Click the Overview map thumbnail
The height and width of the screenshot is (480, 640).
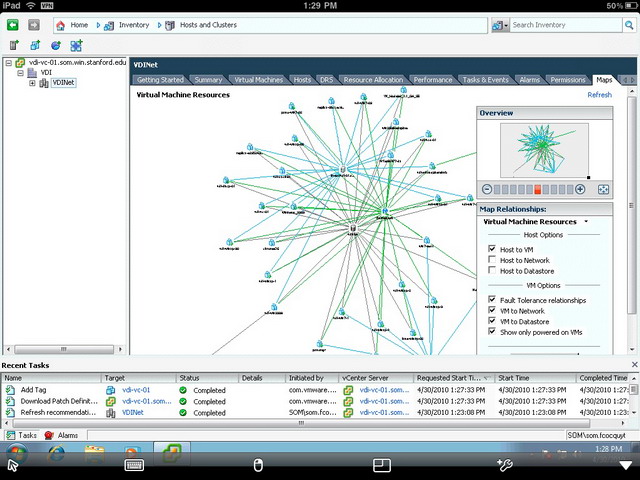544,150
